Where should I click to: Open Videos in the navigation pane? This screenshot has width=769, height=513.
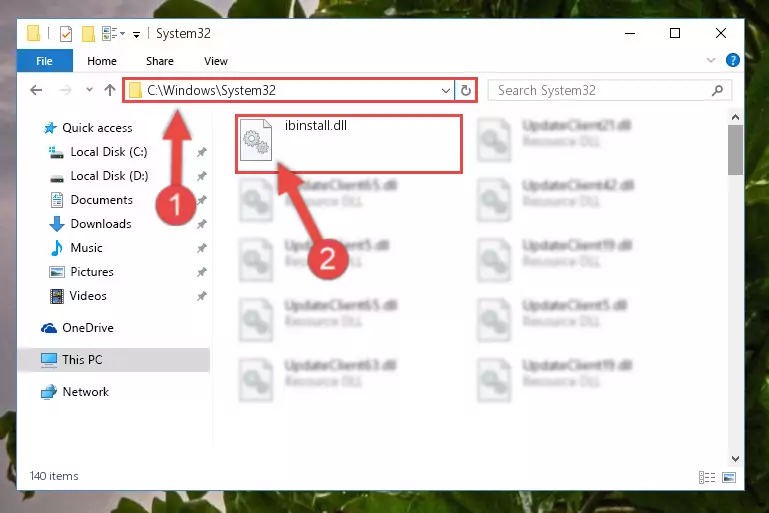pyautogui.click(x=88, y=296)
